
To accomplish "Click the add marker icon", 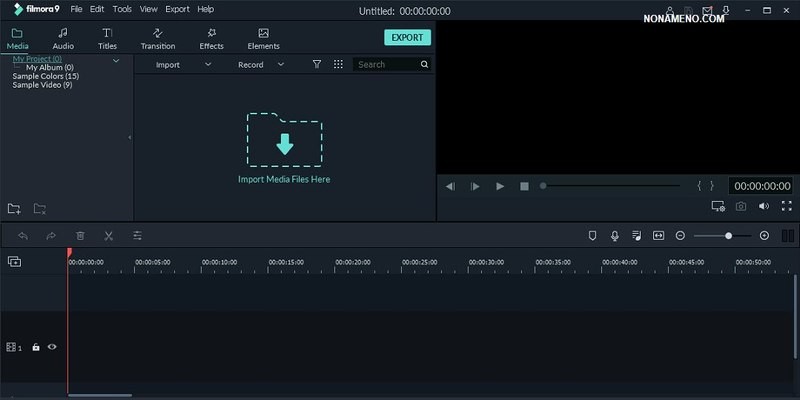I will [x=592, y=236].
